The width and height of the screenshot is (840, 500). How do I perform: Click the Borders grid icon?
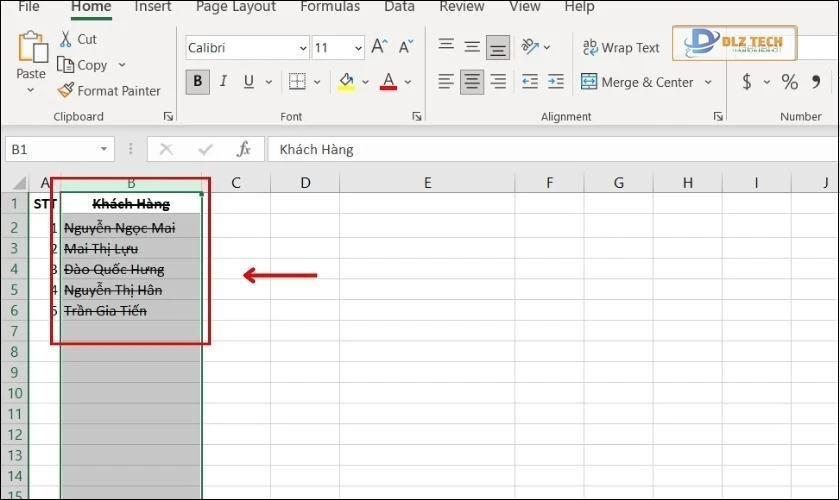297,82
